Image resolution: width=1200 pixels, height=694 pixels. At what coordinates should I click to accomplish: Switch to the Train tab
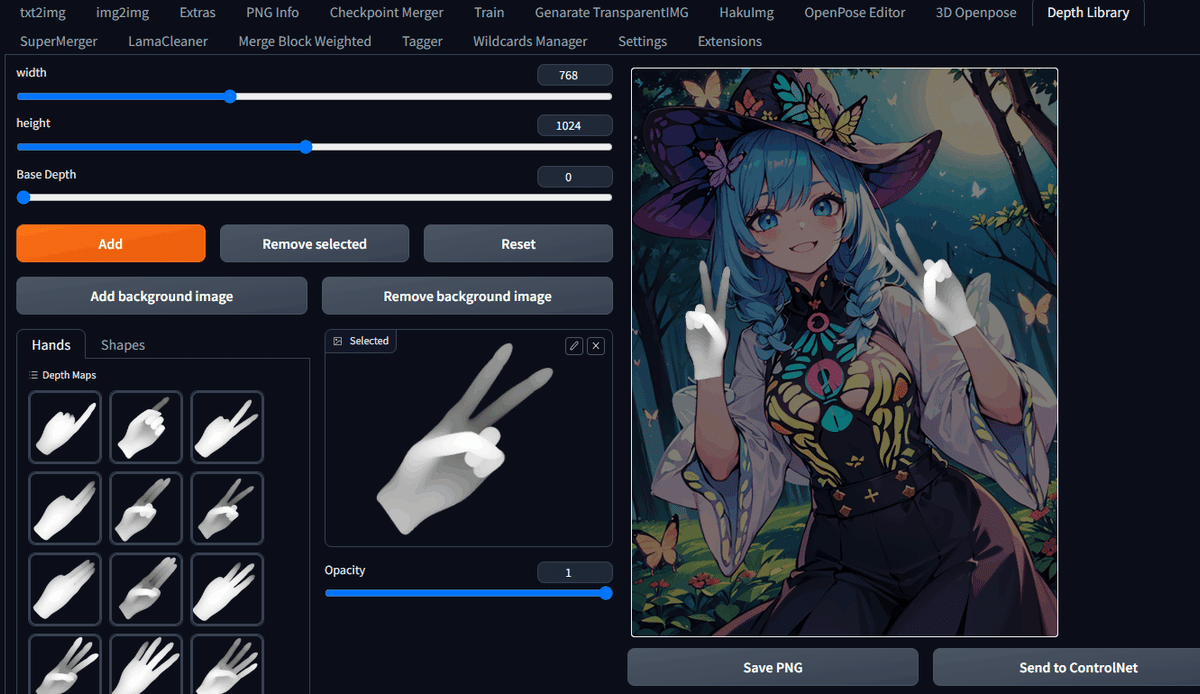tap(489, 13)
